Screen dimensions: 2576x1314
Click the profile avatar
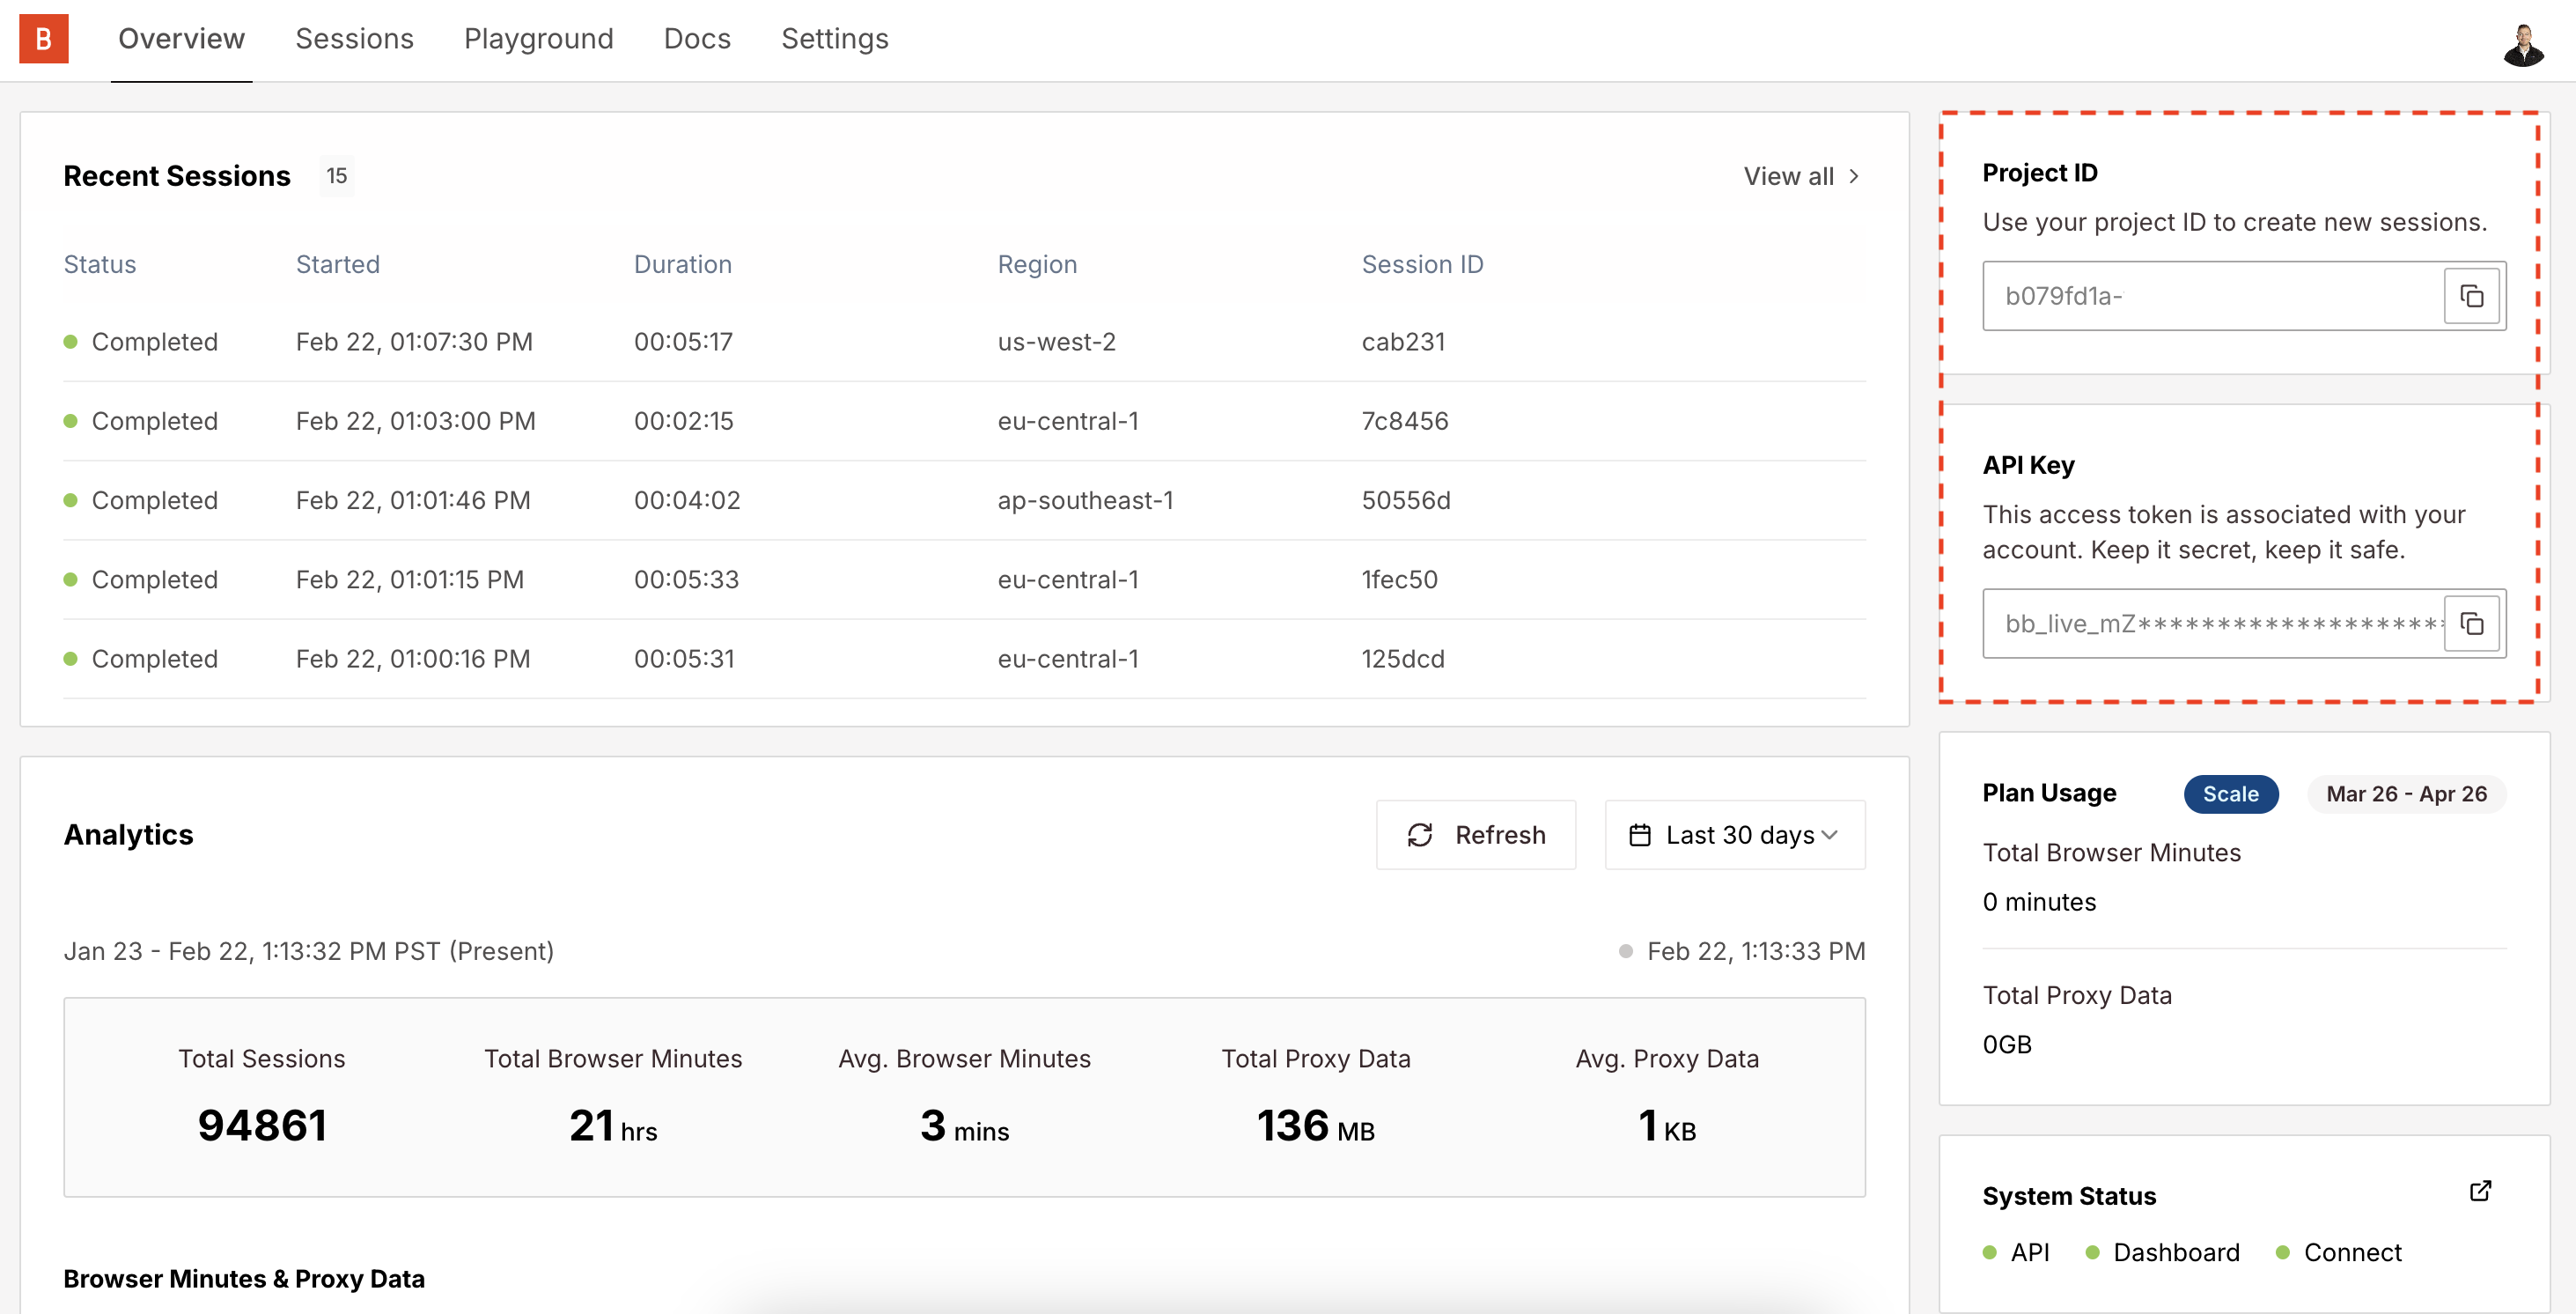click(x=2525, y=43)
